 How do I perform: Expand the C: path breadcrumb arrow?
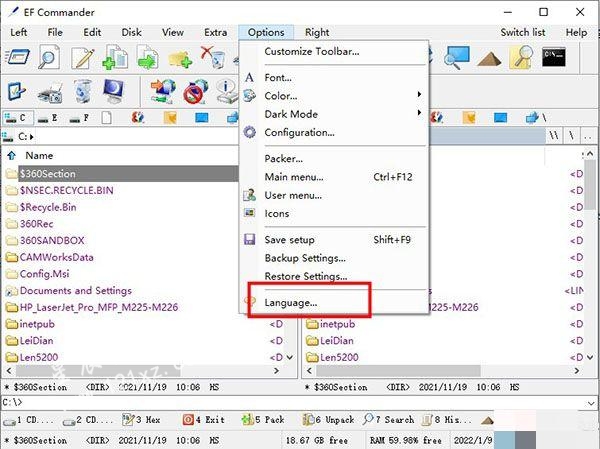(x=31, y=137)
